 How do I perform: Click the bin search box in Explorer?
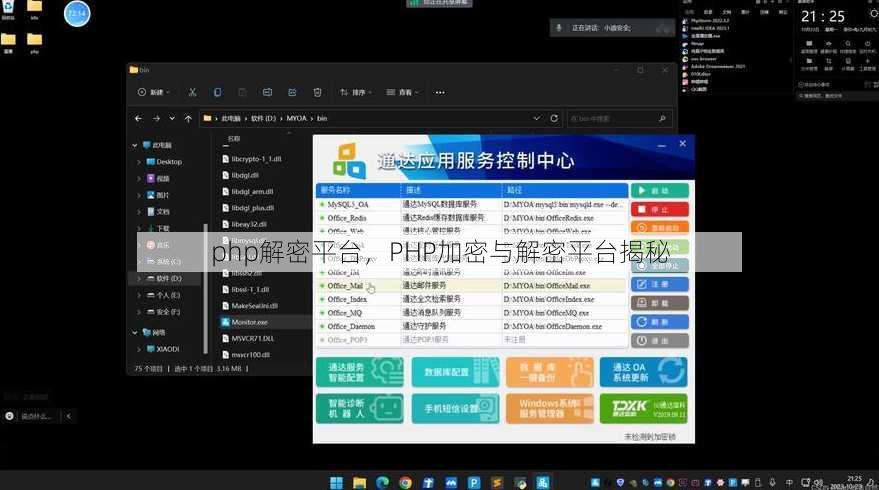tap(619, 119)
